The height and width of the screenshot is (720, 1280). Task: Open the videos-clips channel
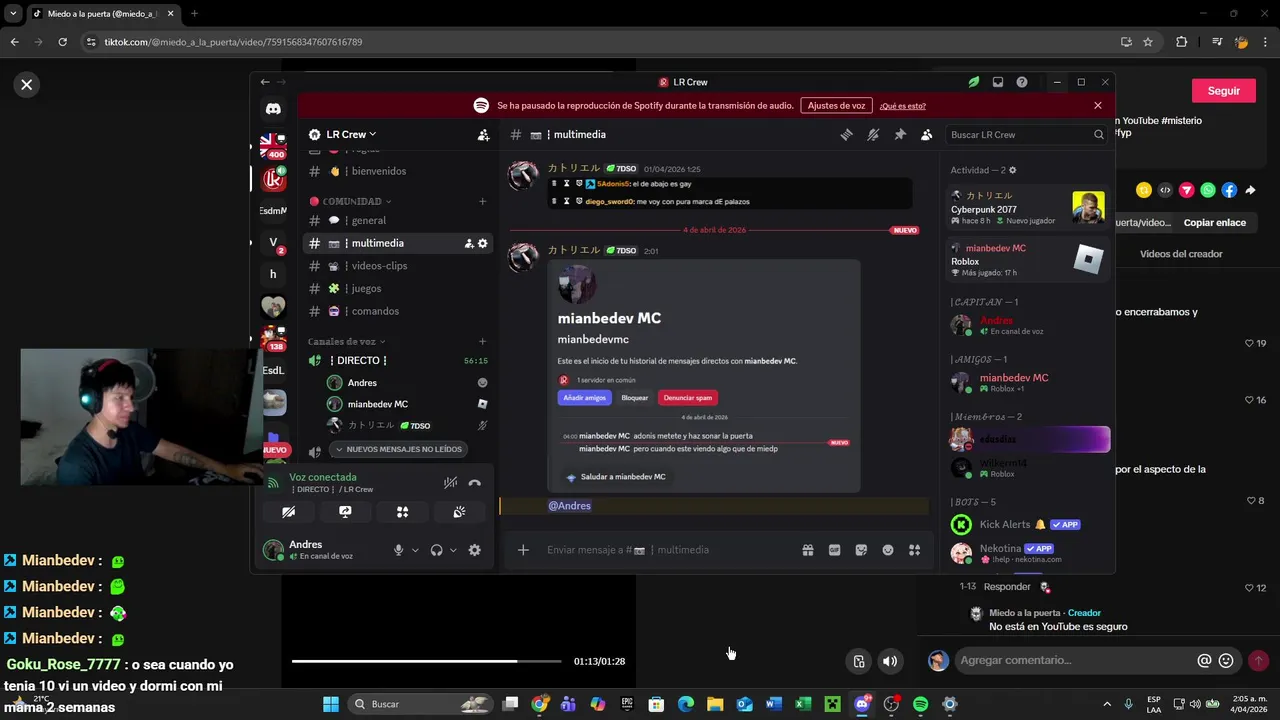pos(398,266)
